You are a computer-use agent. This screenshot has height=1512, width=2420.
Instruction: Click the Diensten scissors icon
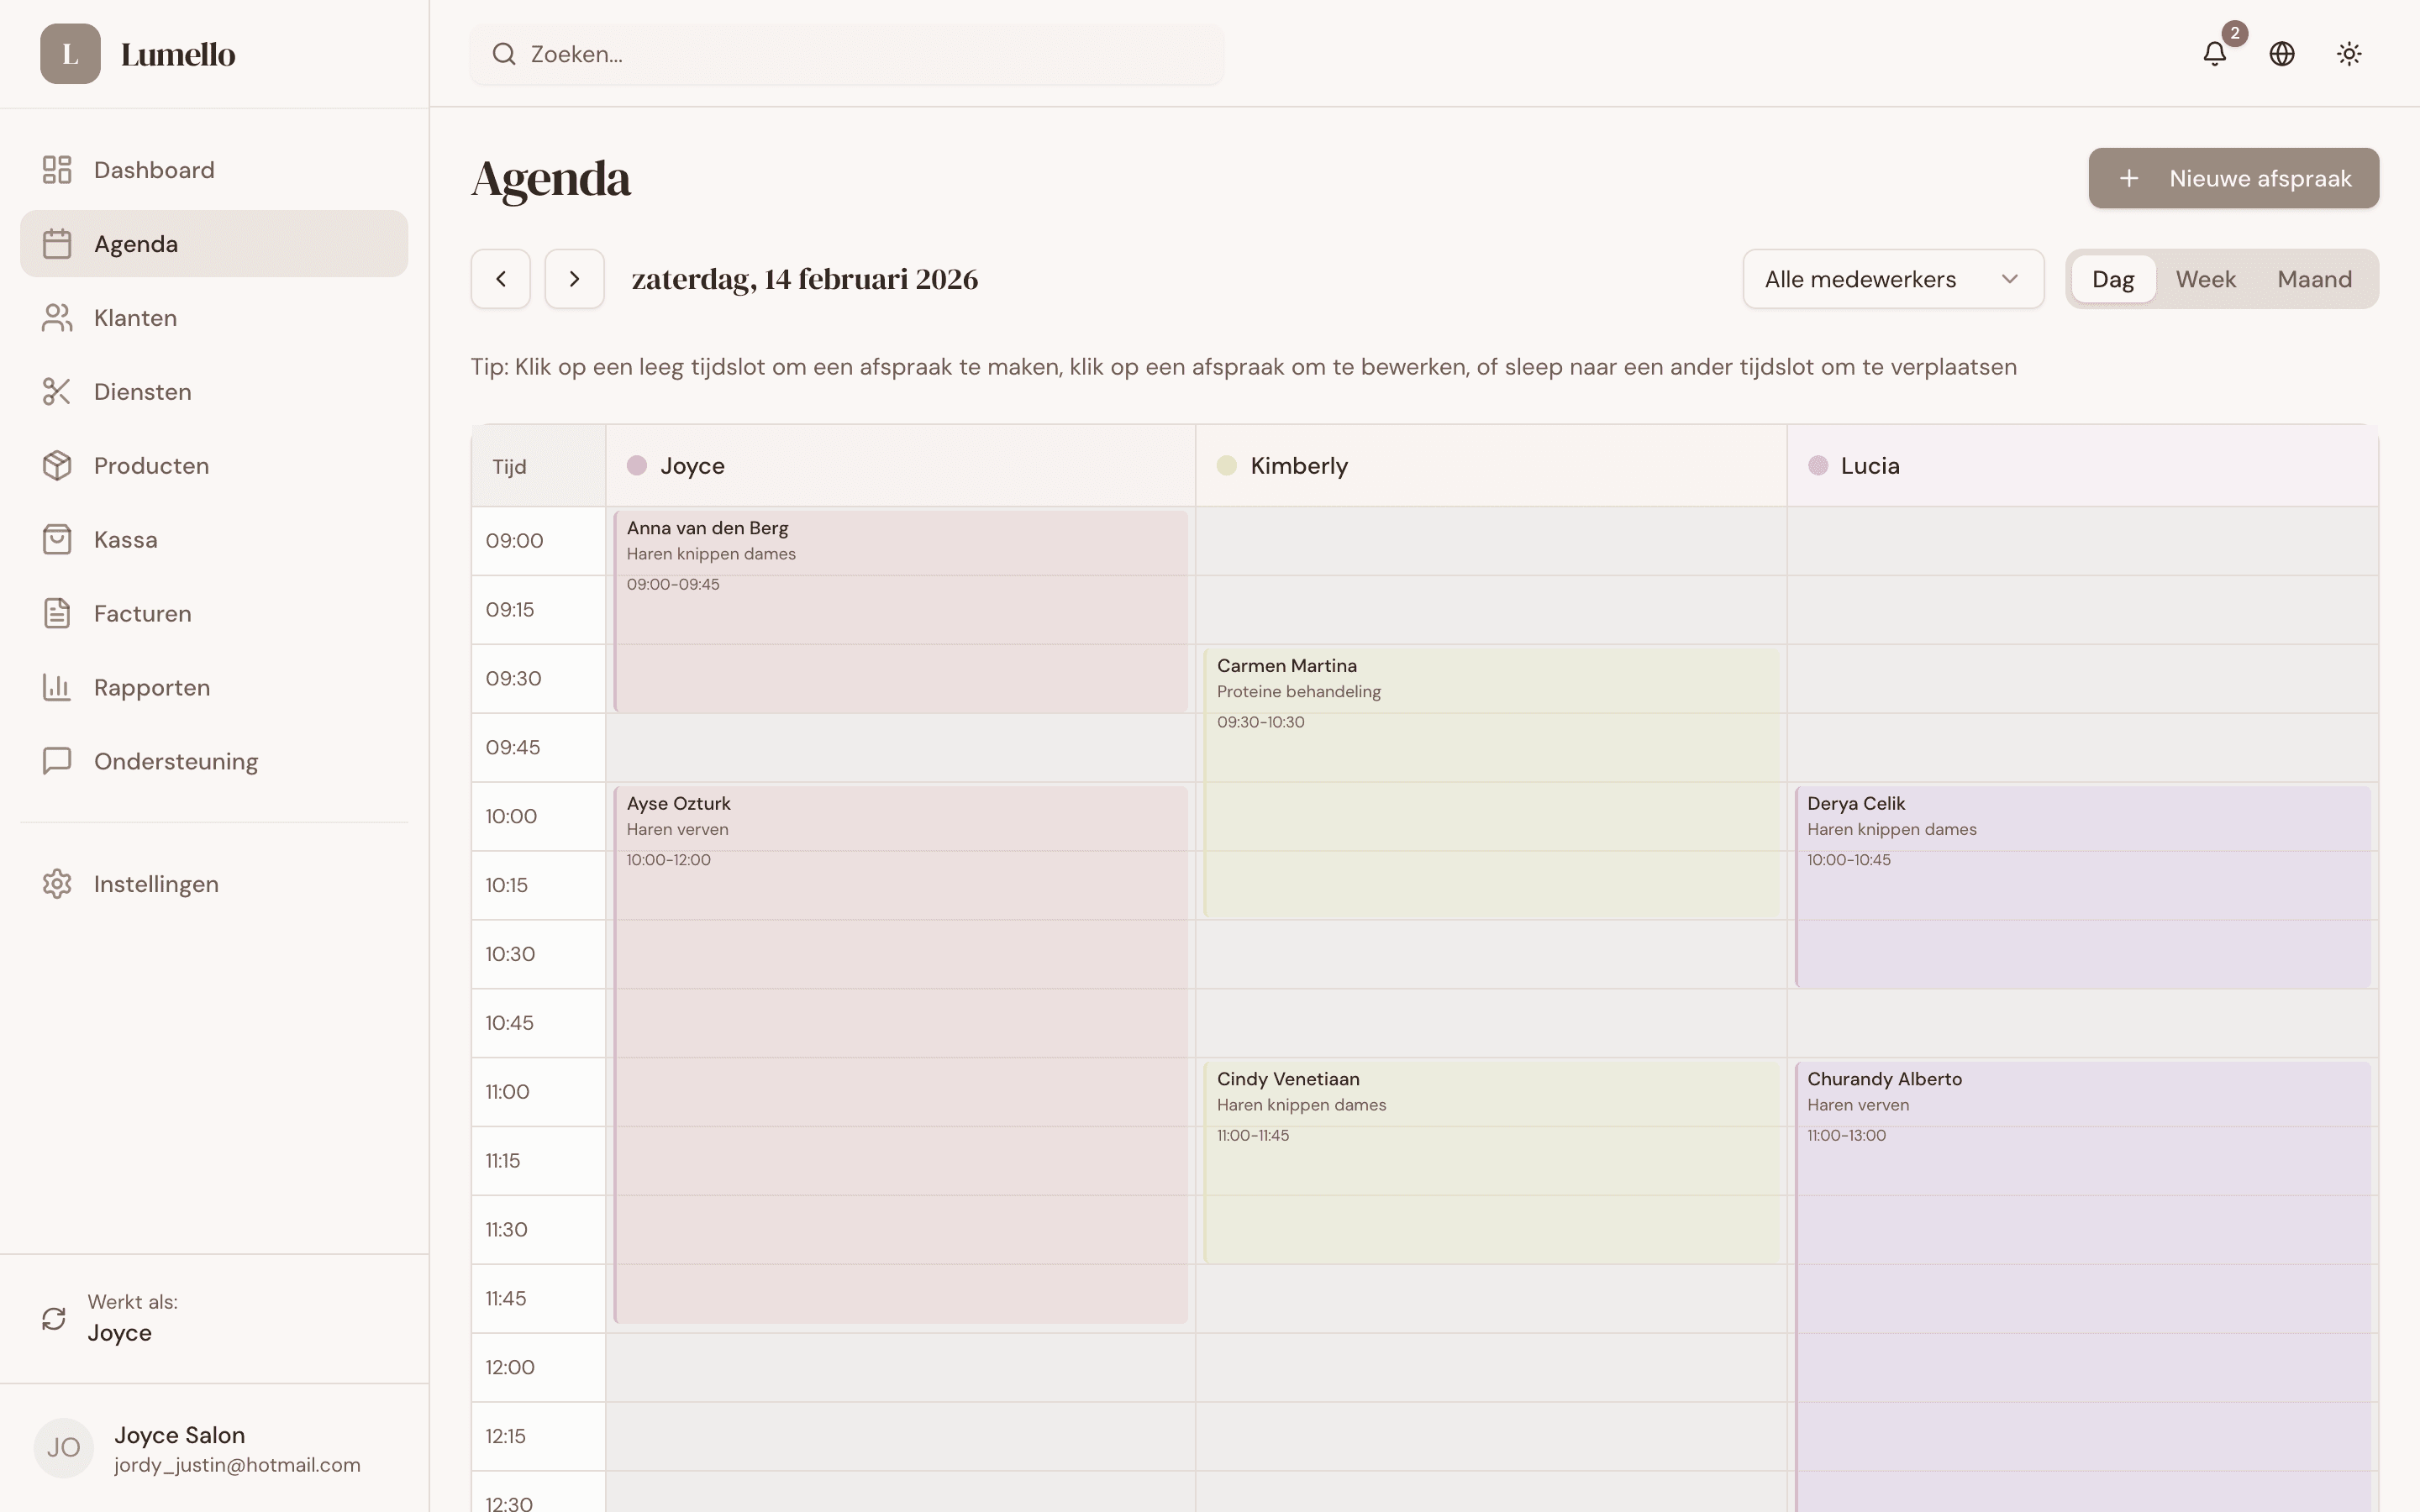(57, 391)
